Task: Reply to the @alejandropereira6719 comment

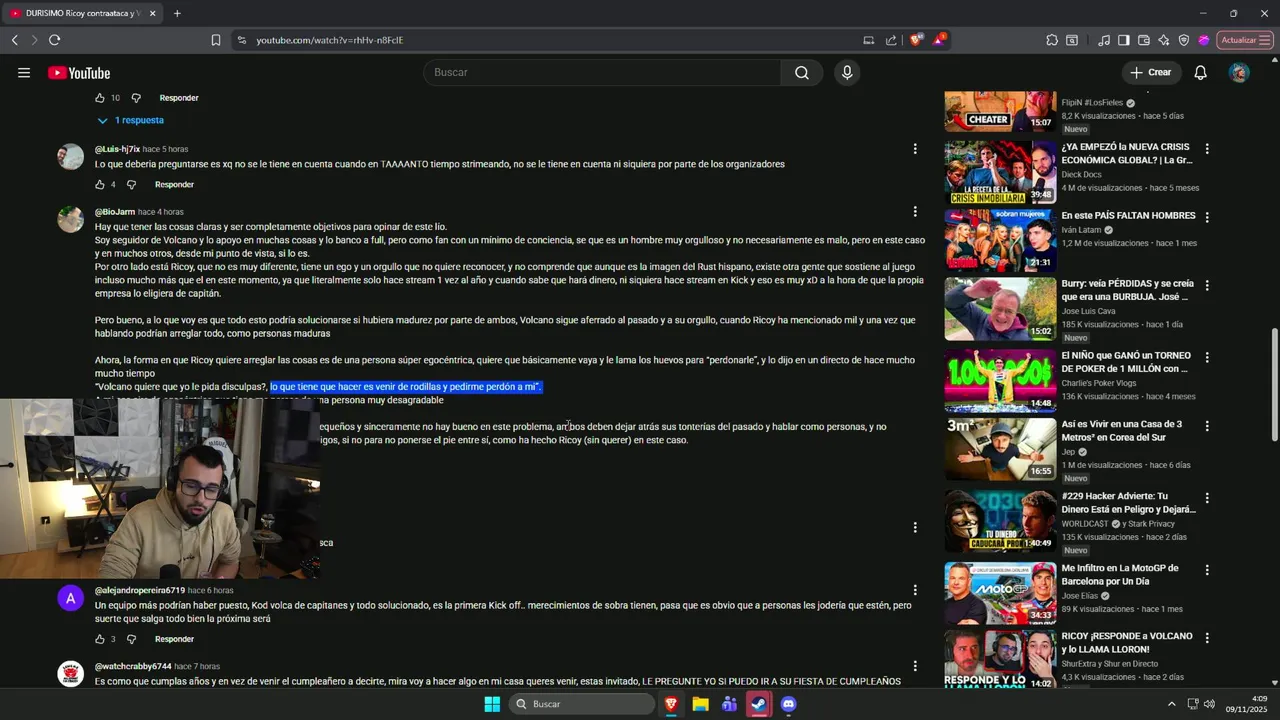Action: point(174,639)
